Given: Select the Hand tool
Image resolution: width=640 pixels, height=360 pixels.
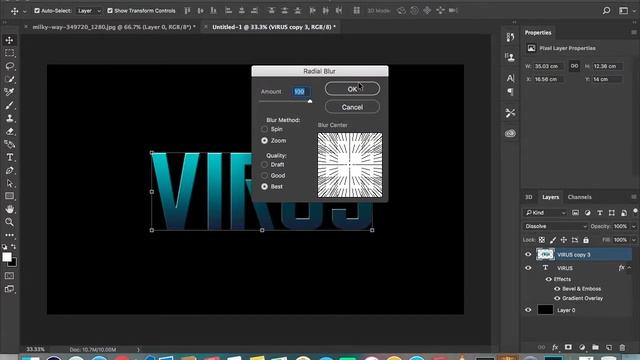Looking at the screenshot, I should pos(9,209).
